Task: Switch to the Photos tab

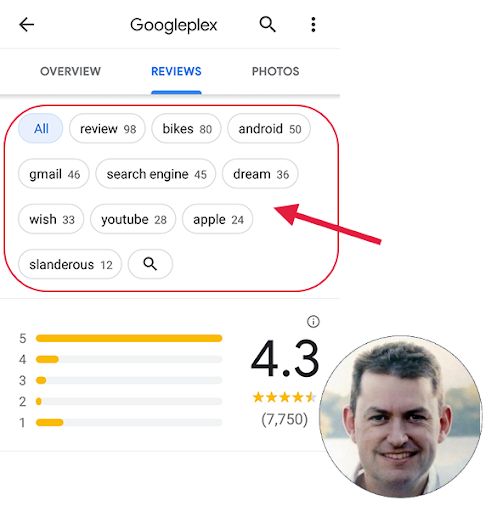Action: pos(275,71)
